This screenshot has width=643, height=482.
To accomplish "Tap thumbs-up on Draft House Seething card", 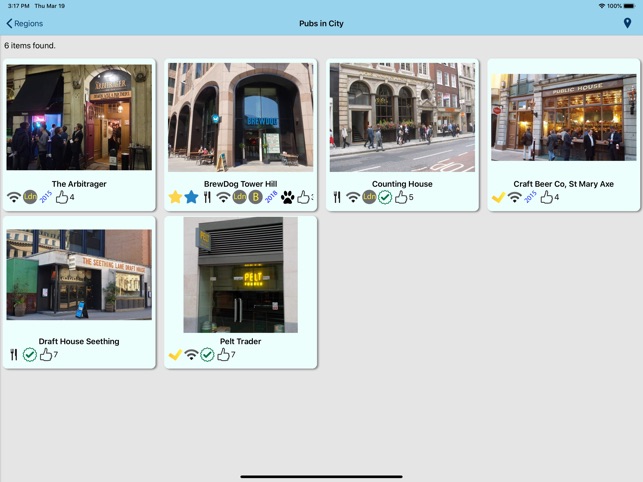I will pyautogui.click(x=46, y=355).
